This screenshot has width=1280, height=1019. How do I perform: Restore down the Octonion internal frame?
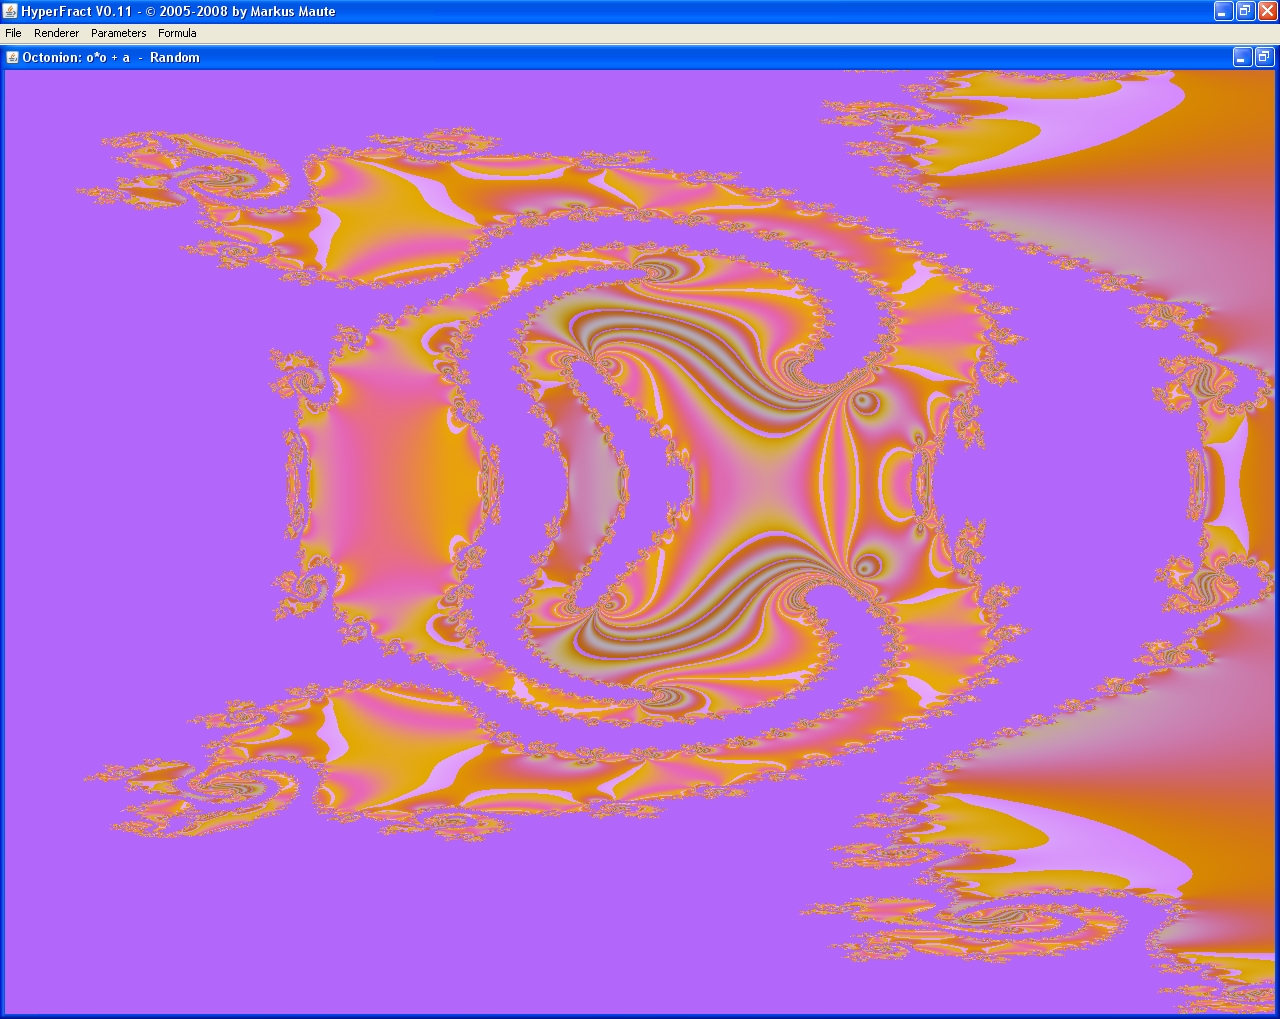[1263, 57]
